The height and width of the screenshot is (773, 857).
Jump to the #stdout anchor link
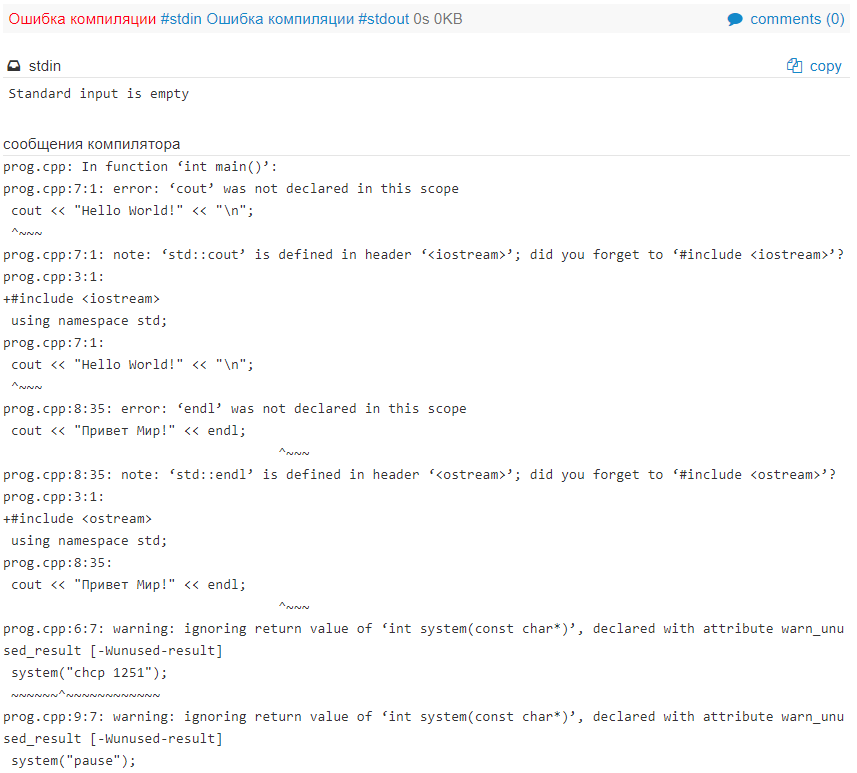coord(383,19)
